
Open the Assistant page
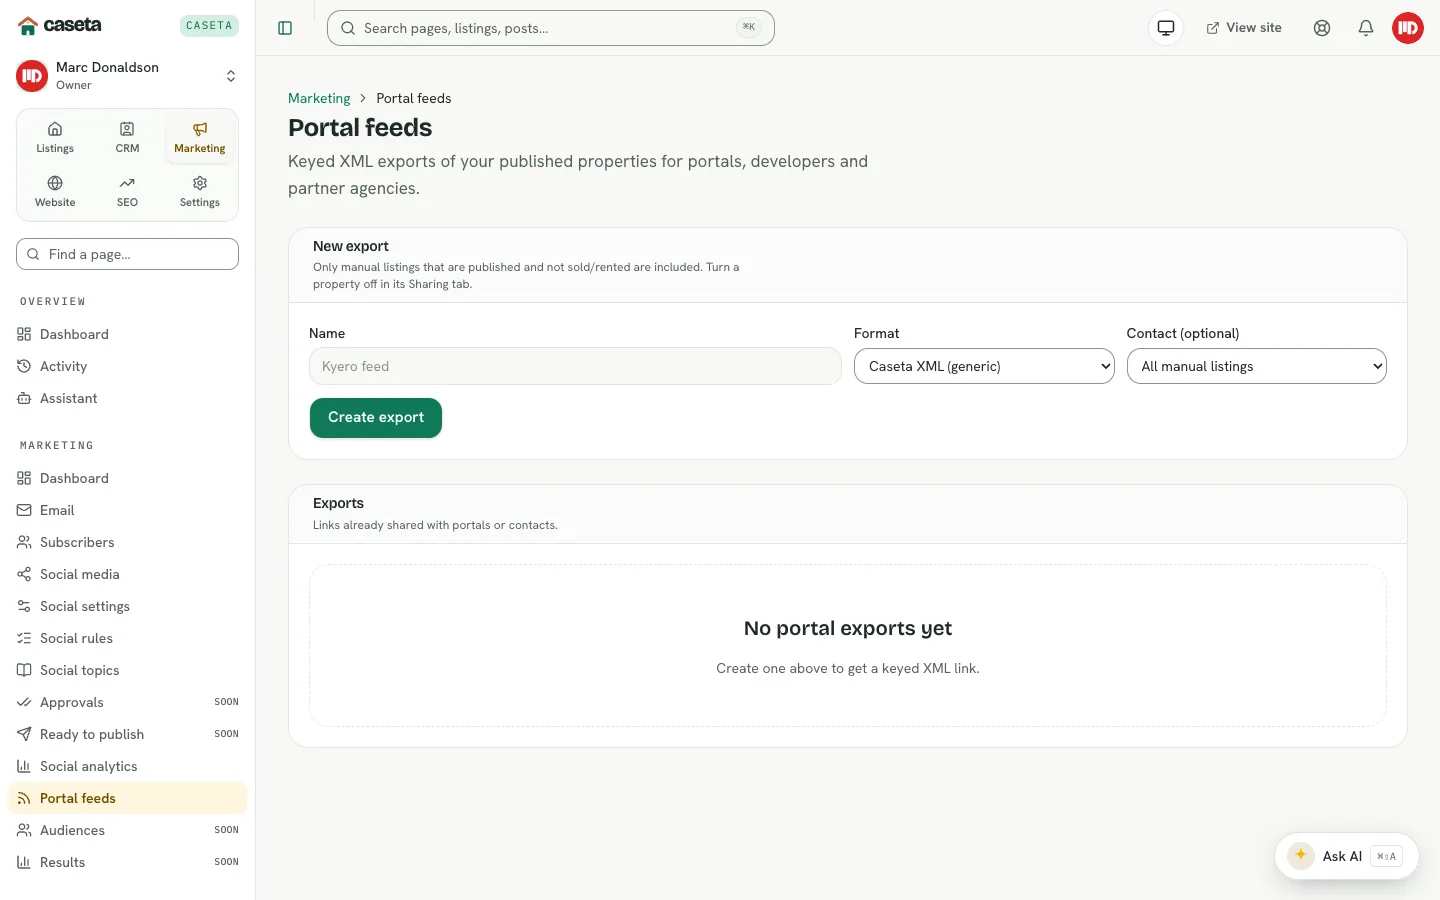[x=127, y=398]
